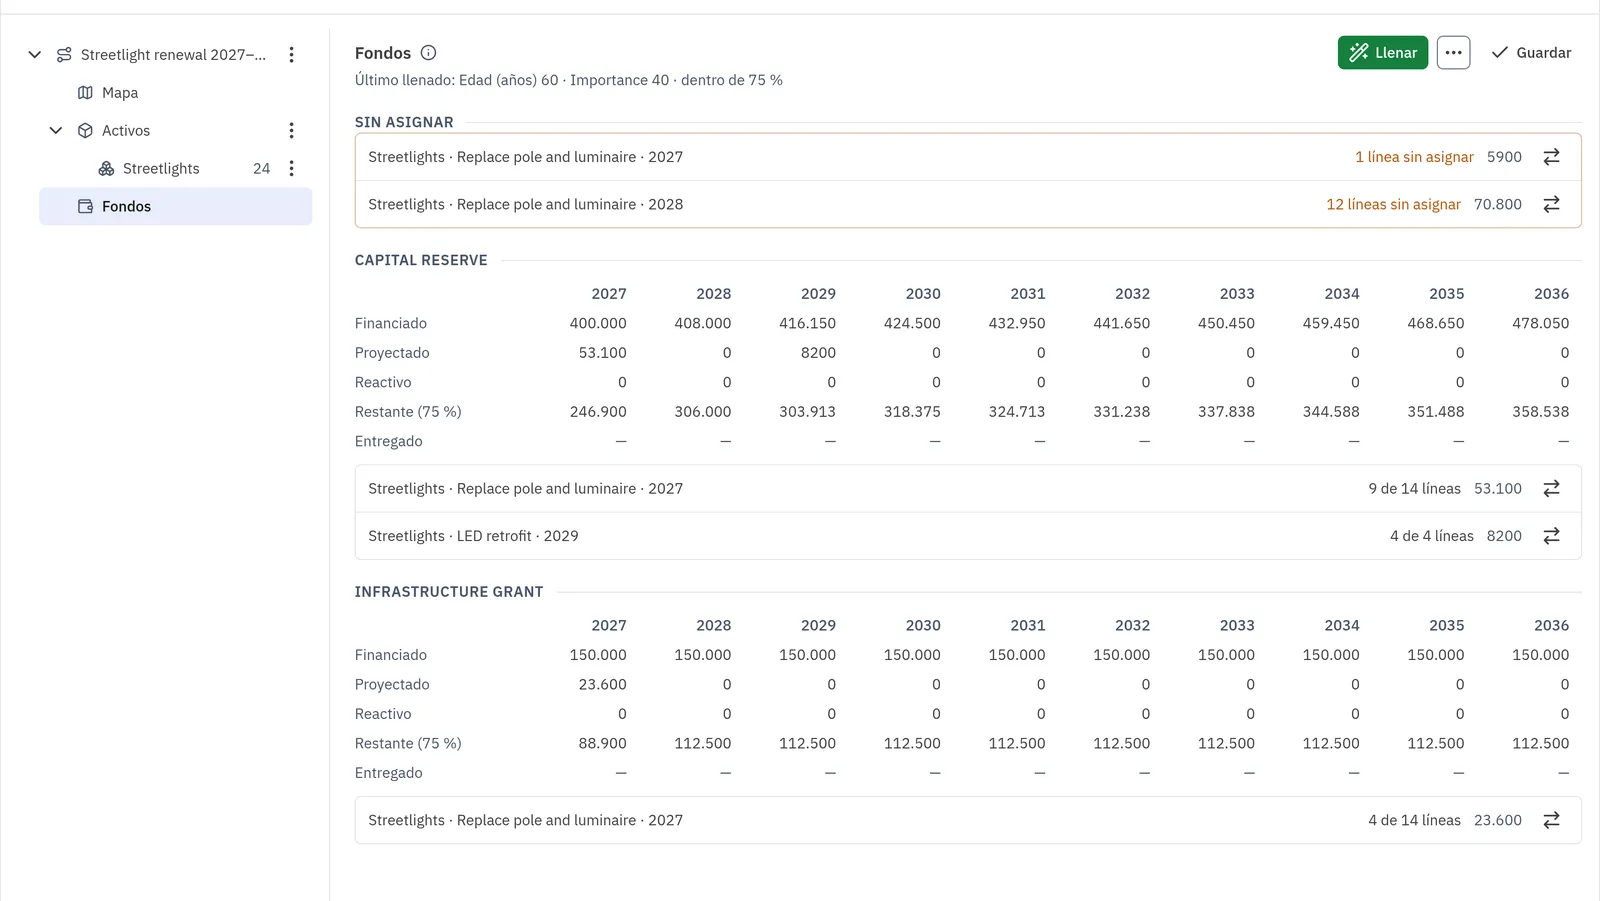
Task: Open the three-dot menu next to Llenar
Action: pyautogui.click(x=1453, y=53)
